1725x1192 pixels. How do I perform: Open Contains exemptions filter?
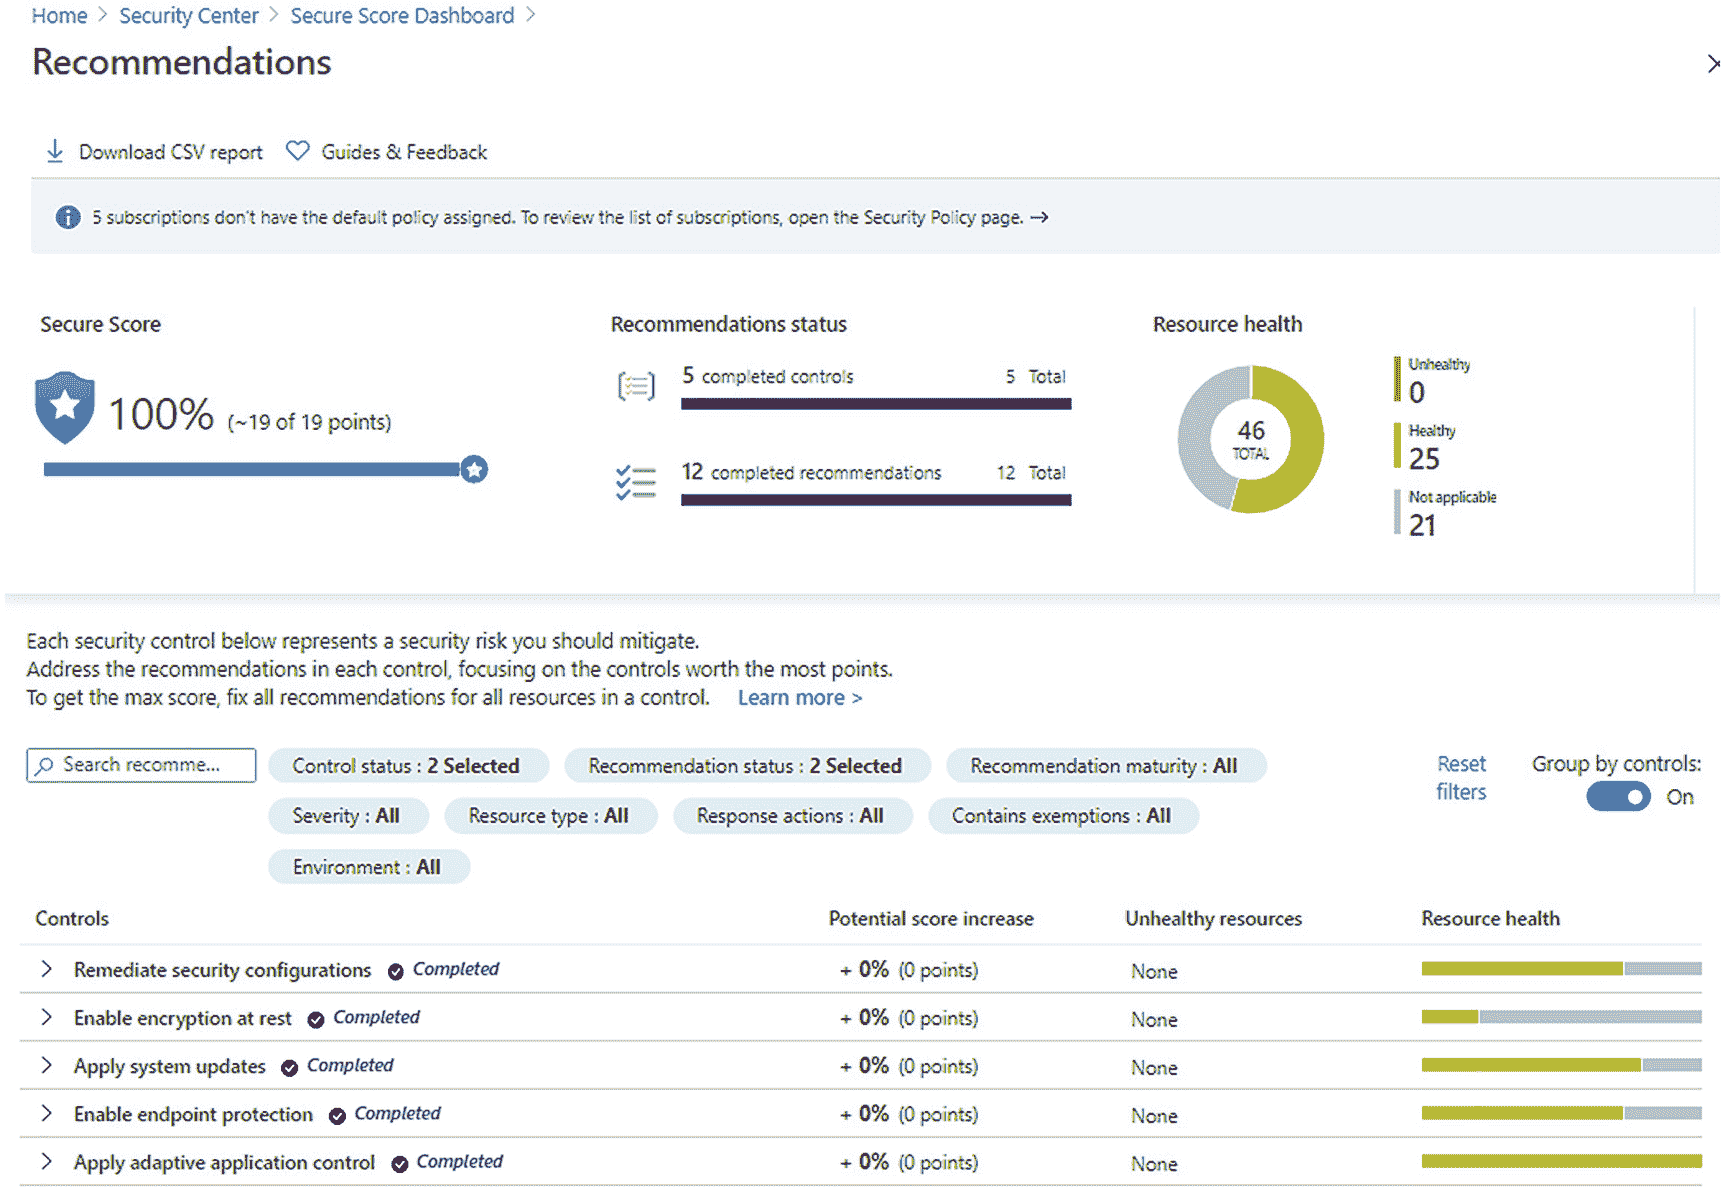pos(1062,816)
